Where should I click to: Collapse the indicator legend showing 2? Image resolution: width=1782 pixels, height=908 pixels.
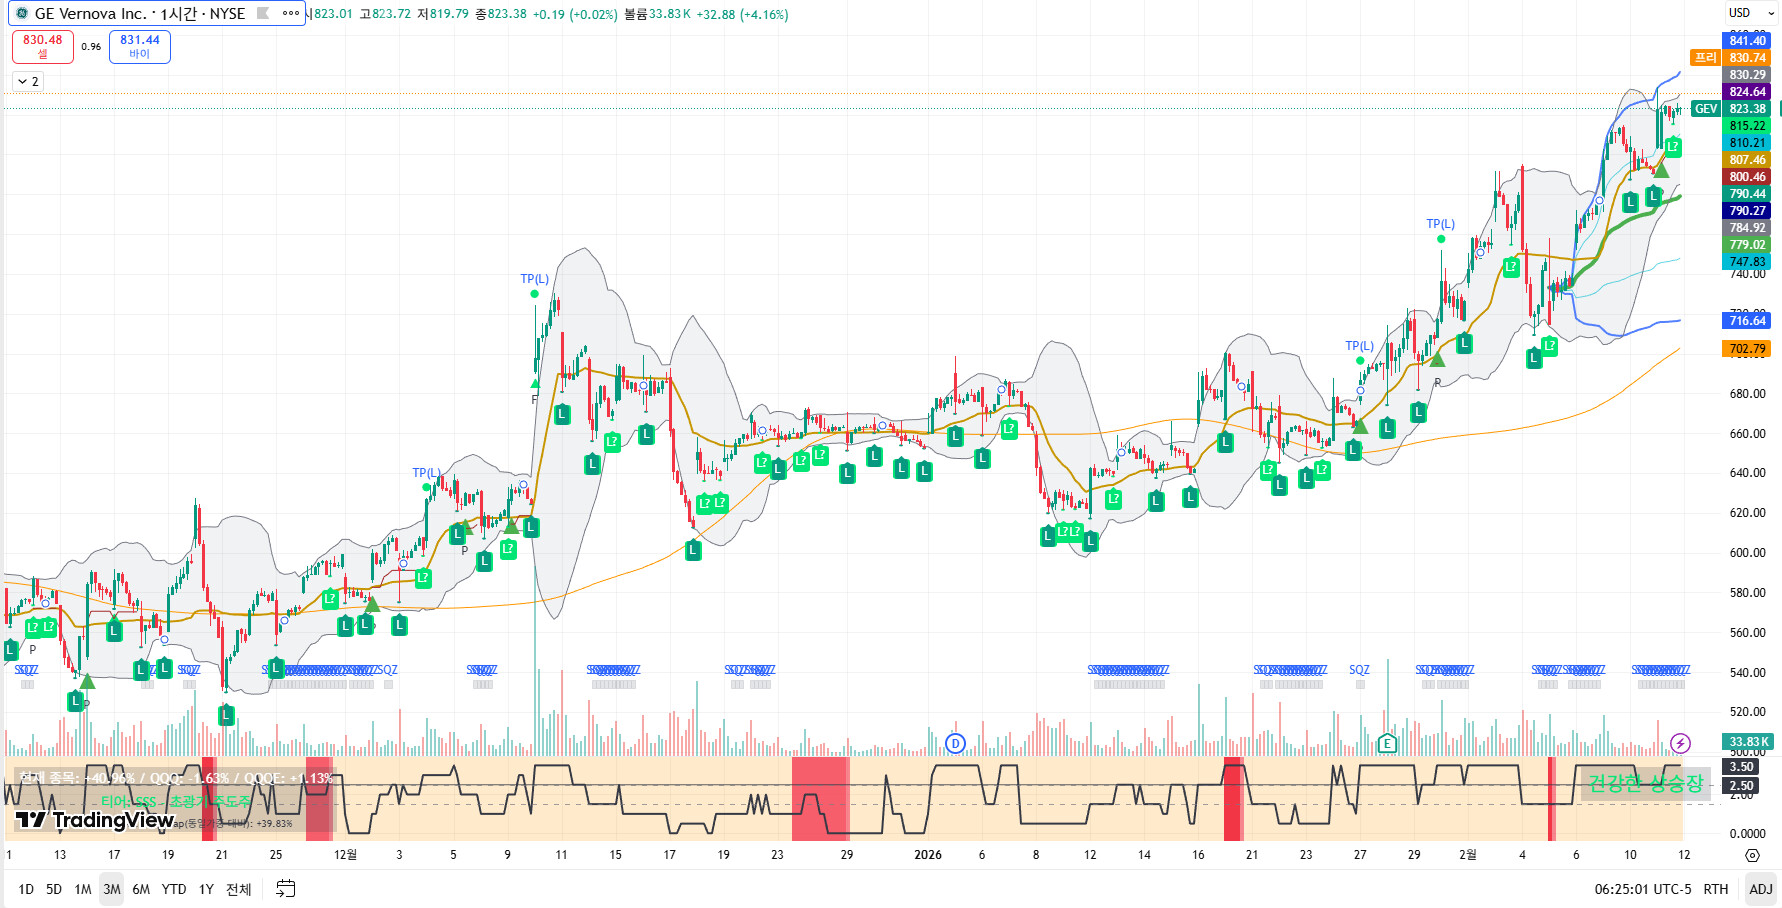(28, 82)
